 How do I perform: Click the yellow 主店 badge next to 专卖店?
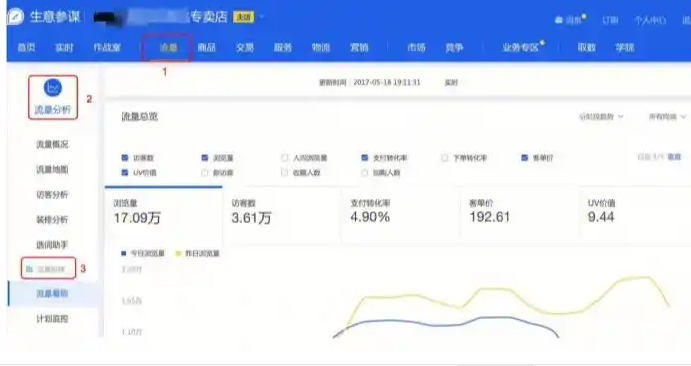(243, 17)
